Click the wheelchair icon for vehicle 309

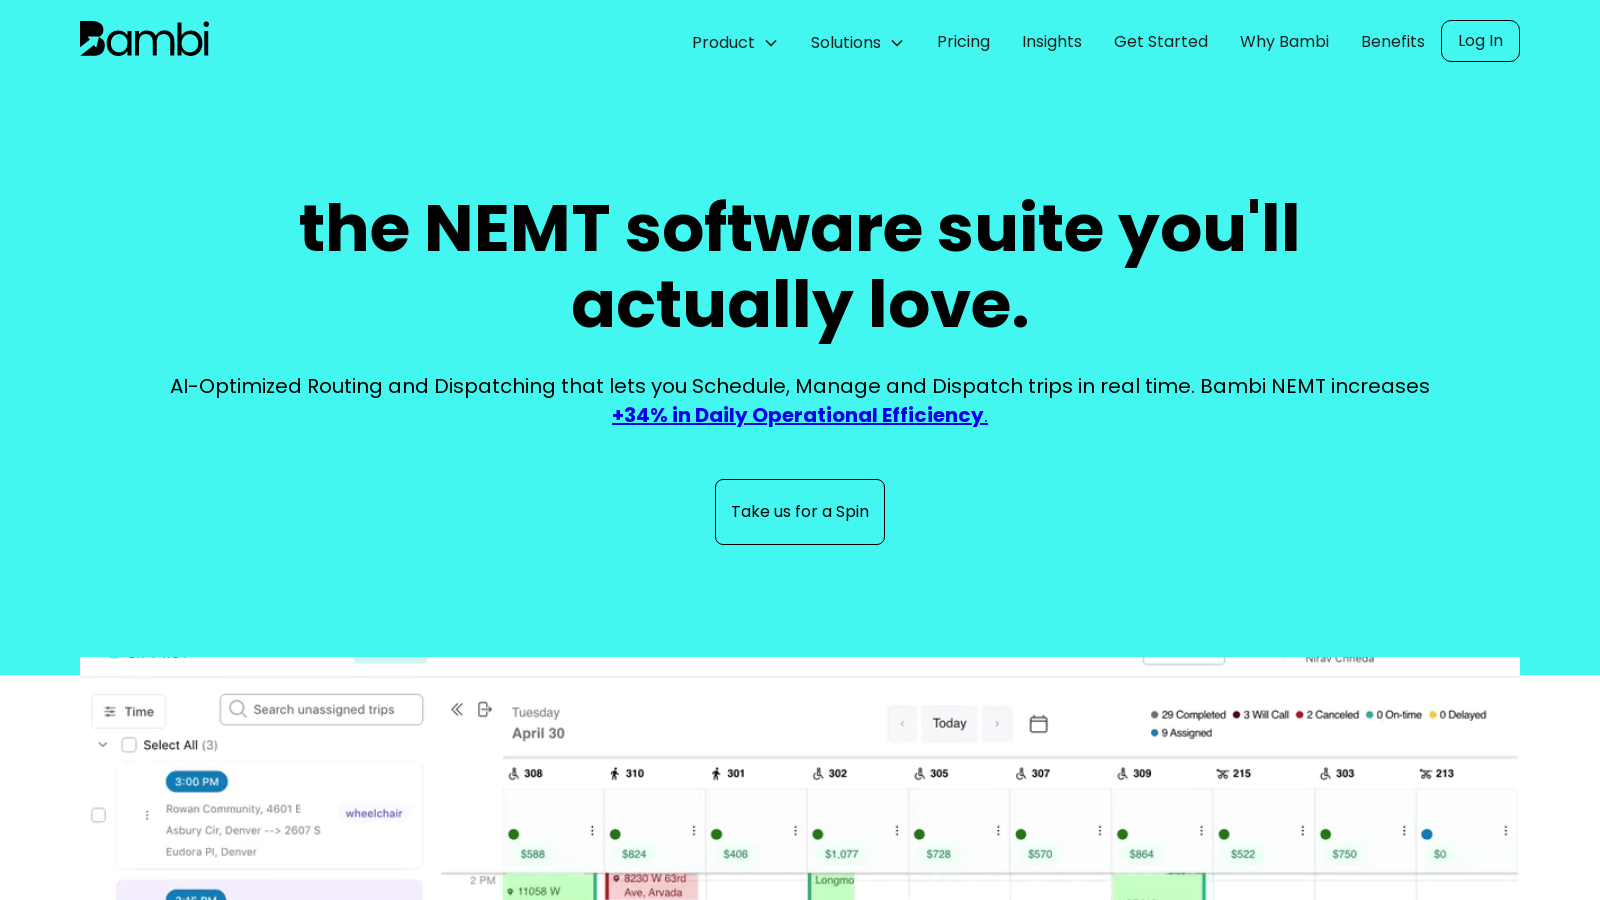(x=1122, y=774)
